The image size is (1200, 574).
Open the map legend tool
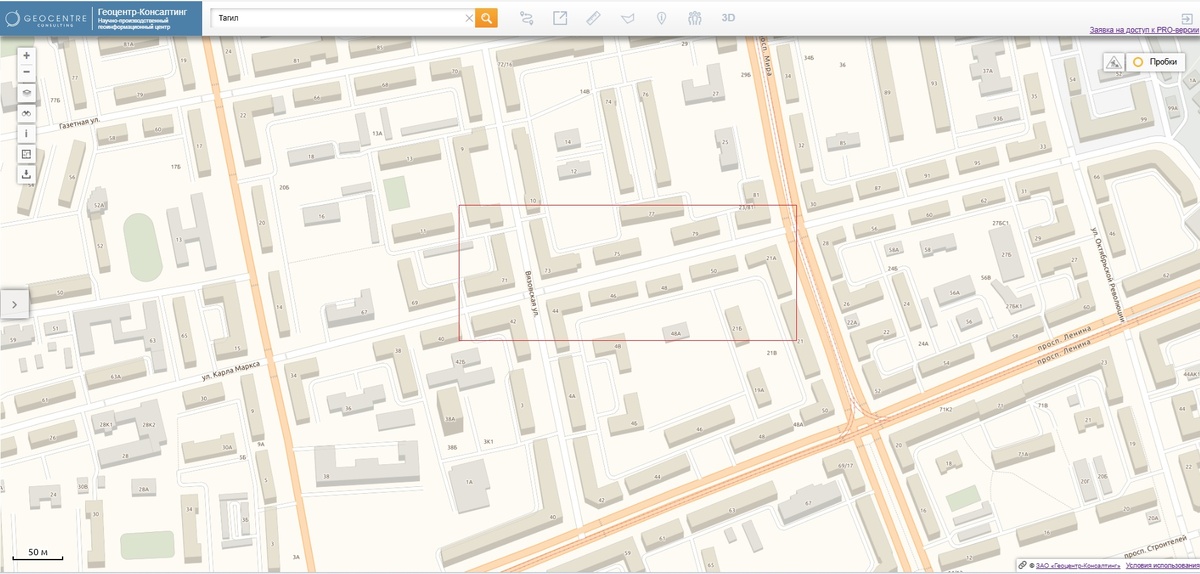(x=26, y=154)
